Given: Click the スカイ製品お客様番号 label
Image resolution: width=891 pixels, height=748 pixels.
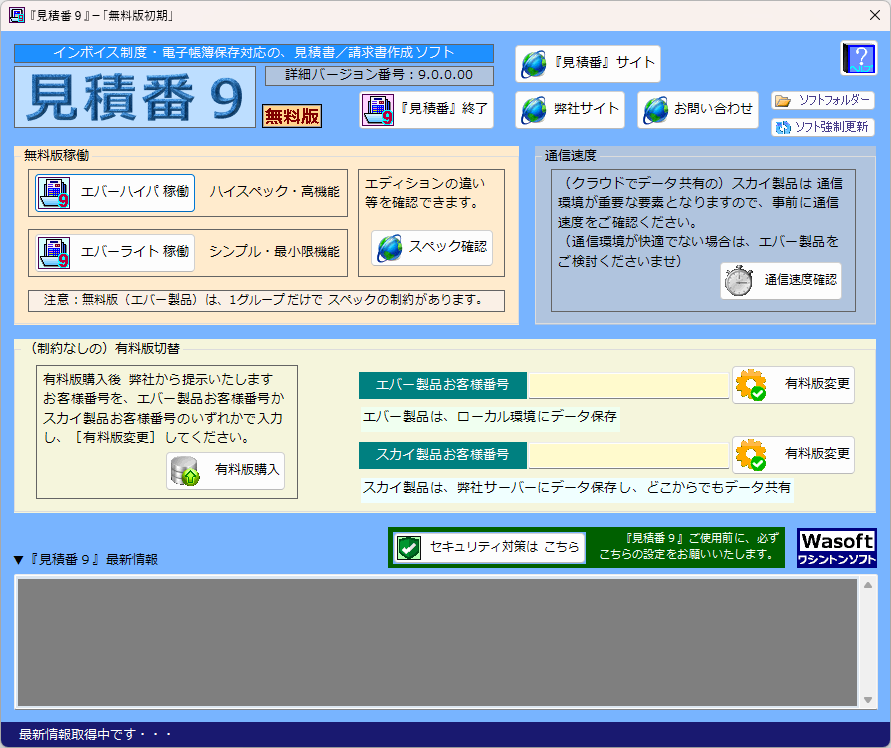Looking at the screenshot, I should coord(443,455).
